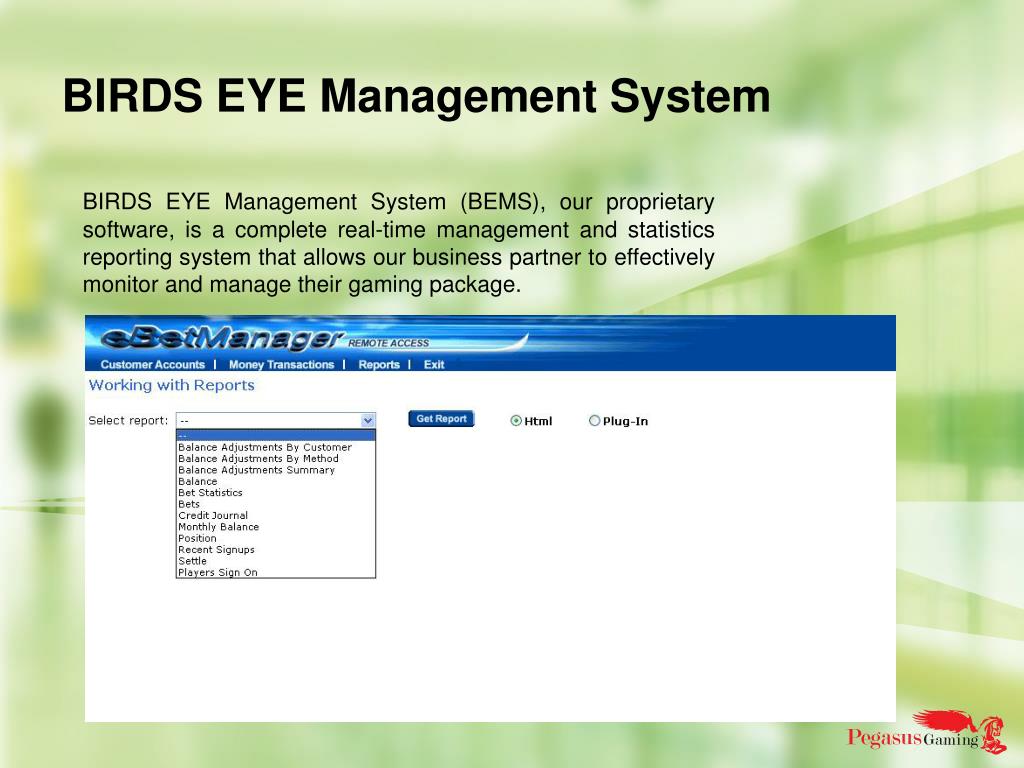Select the 'Bets' report option
Image resolution: width=1024 pixels, height=768 pixels.
(276, 504)
